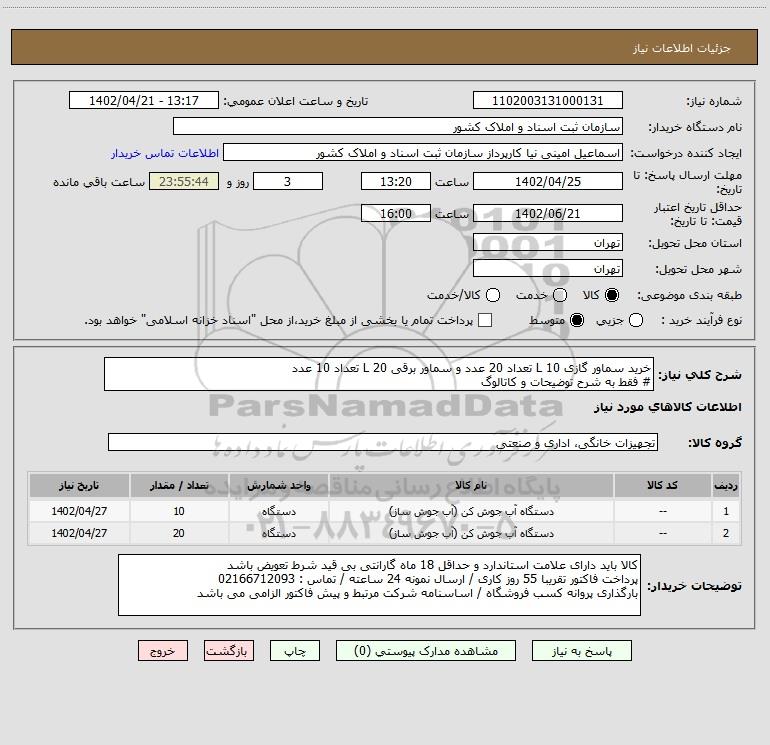Click the کد کالا column header
Screen dimensions: 770x745
point(662,486)
